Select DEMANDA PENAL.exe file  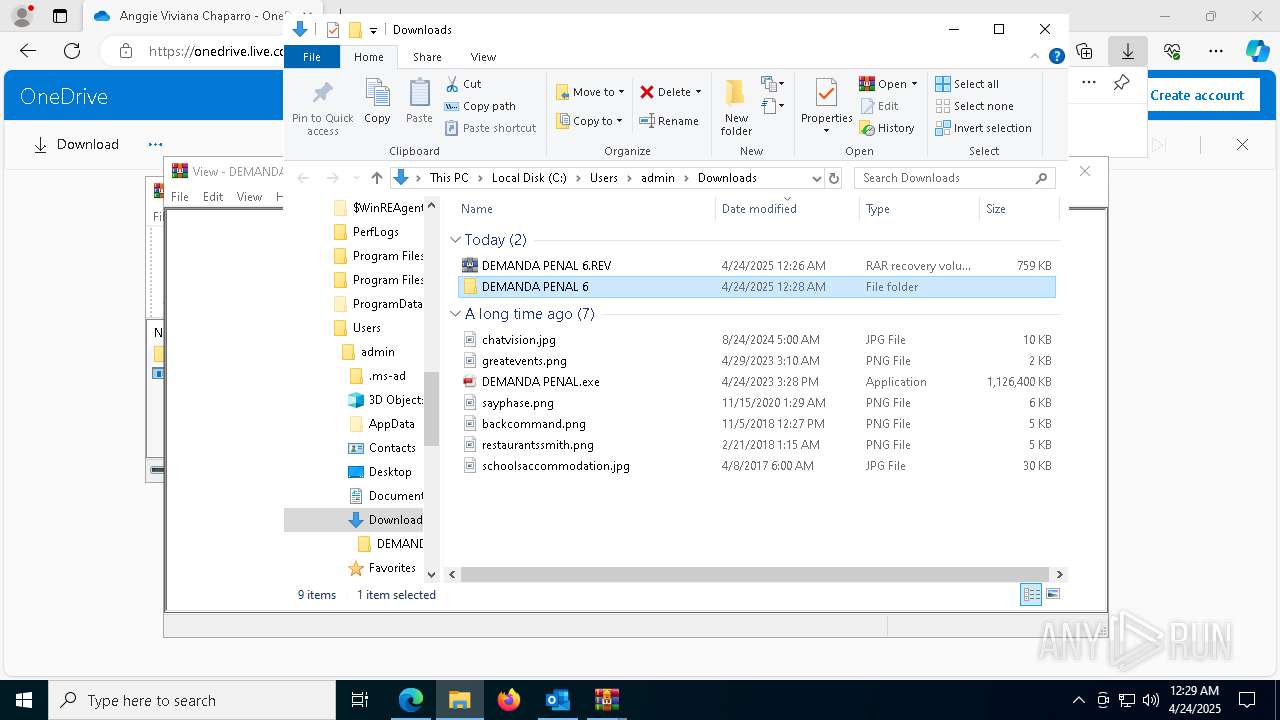click(756, 382)
